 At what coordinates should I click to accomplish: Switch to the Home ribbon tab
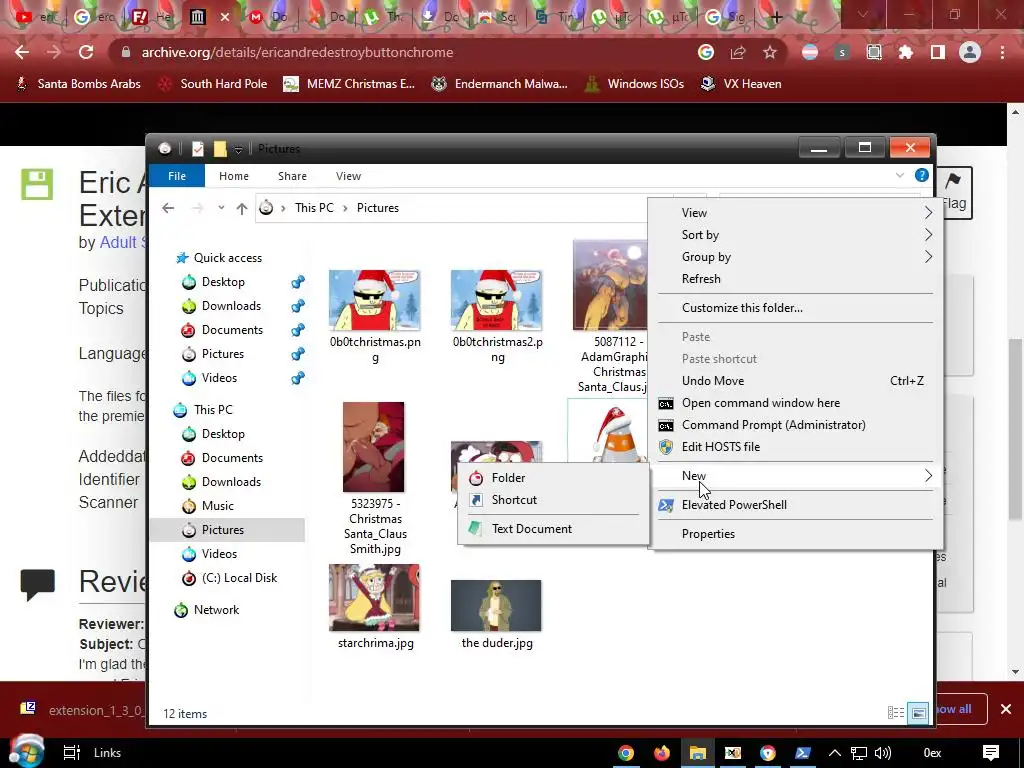[x=234, y=176]
